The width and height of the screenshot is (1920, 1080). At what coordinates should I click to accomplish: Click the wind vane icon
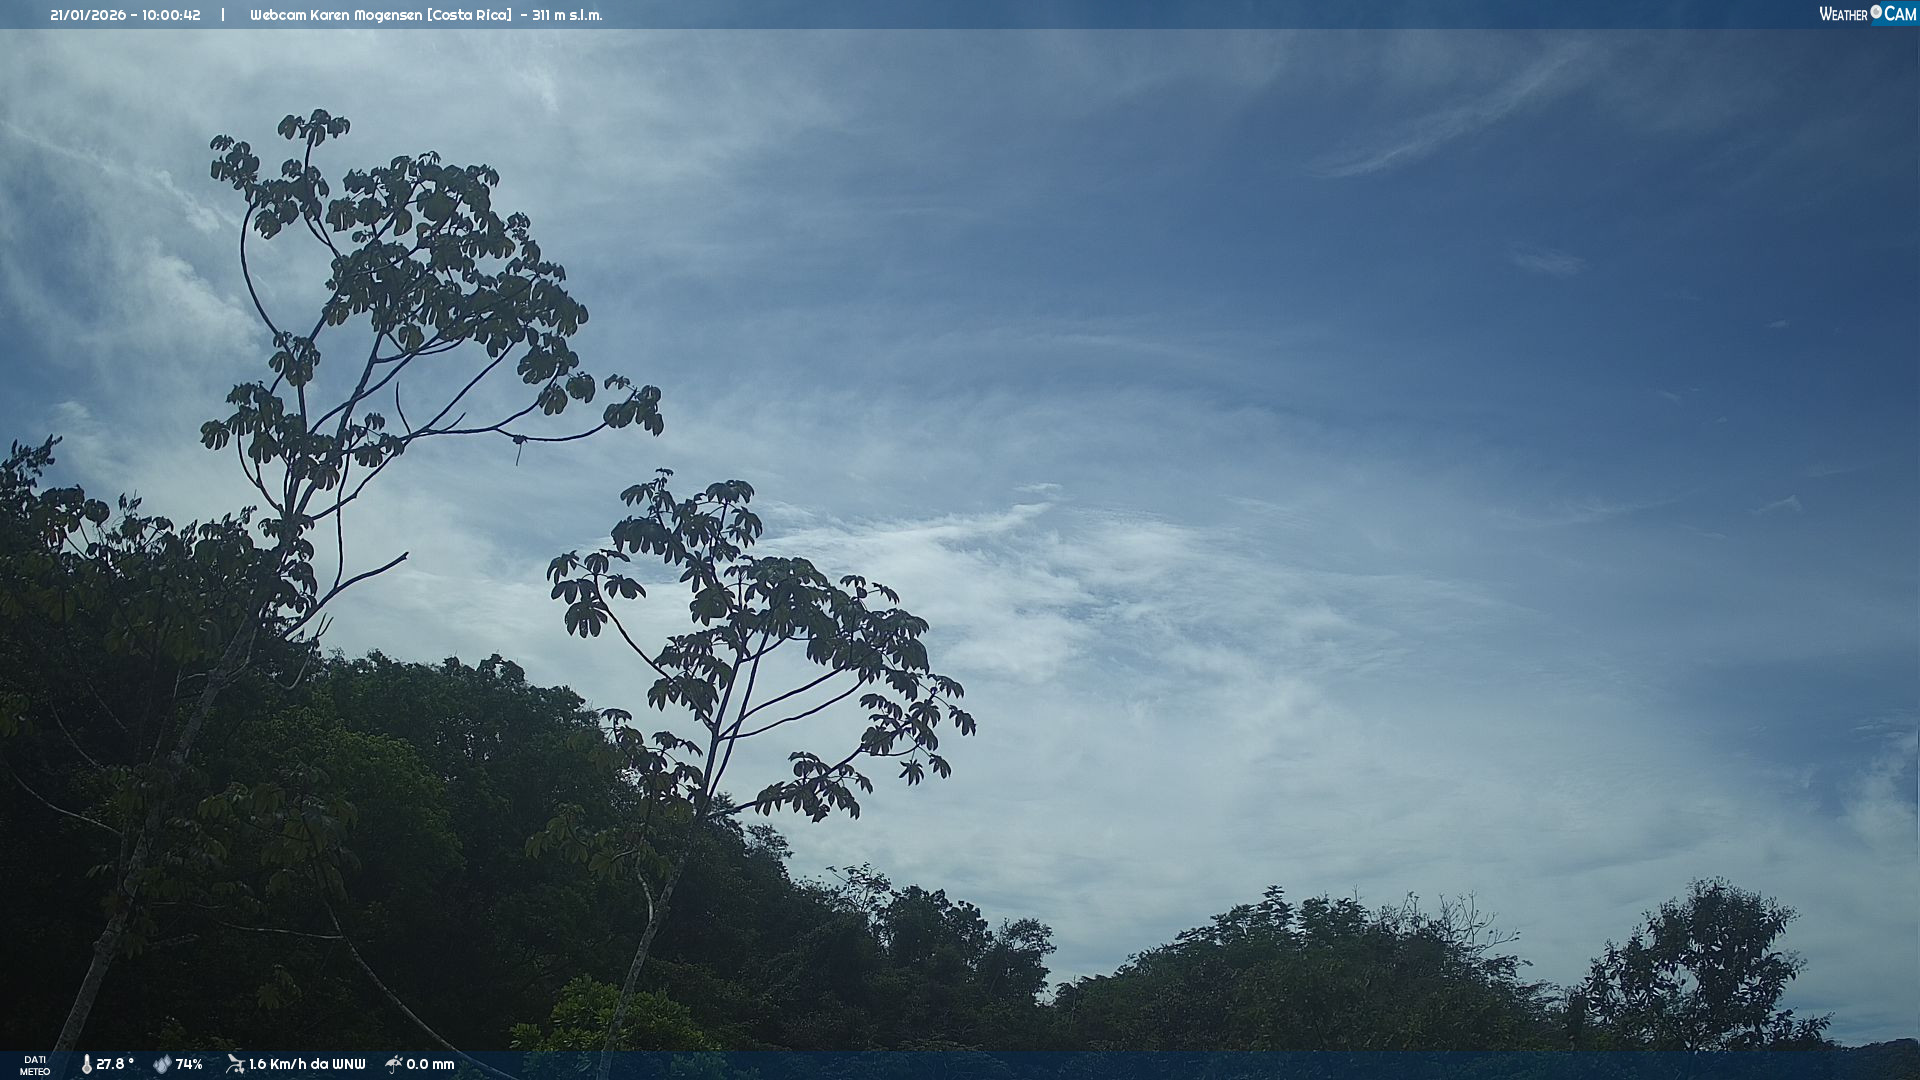235,1064
